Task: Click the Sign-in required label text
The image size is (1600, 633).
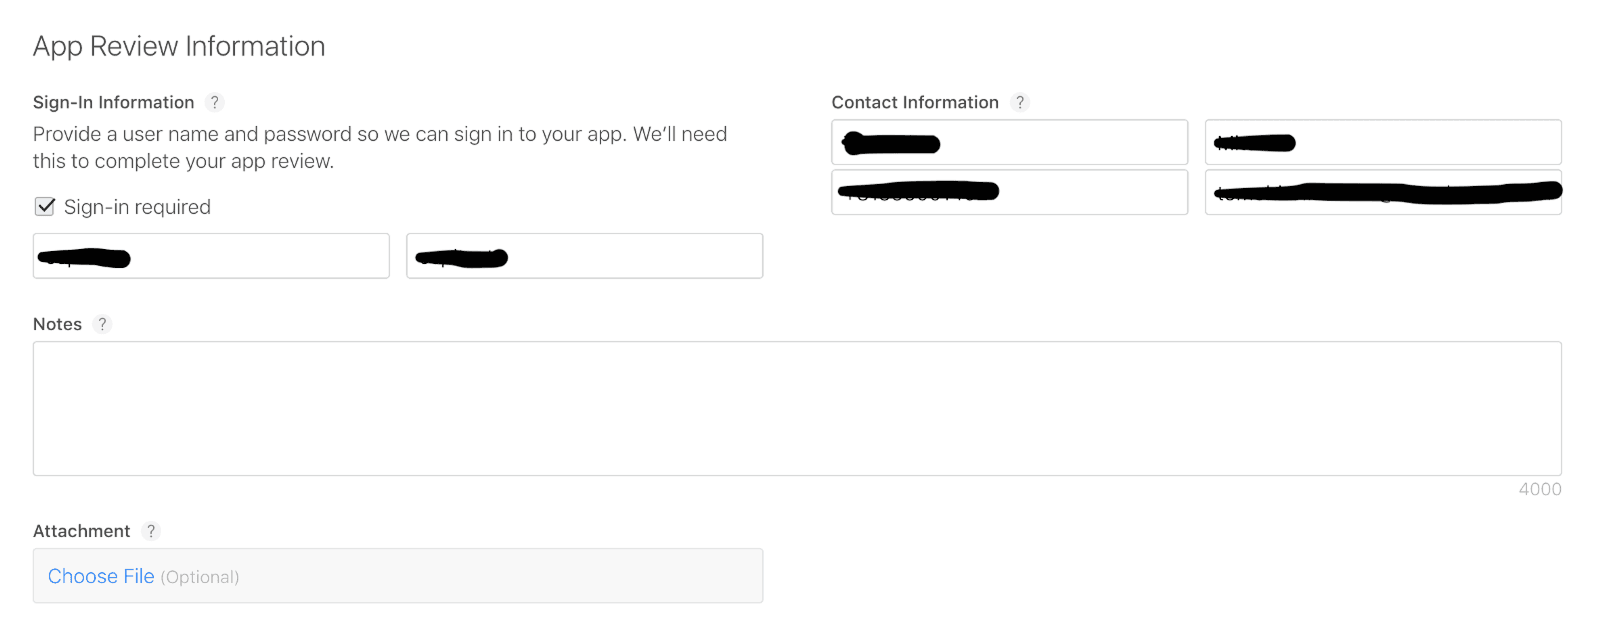Action: tap(137, 207)
